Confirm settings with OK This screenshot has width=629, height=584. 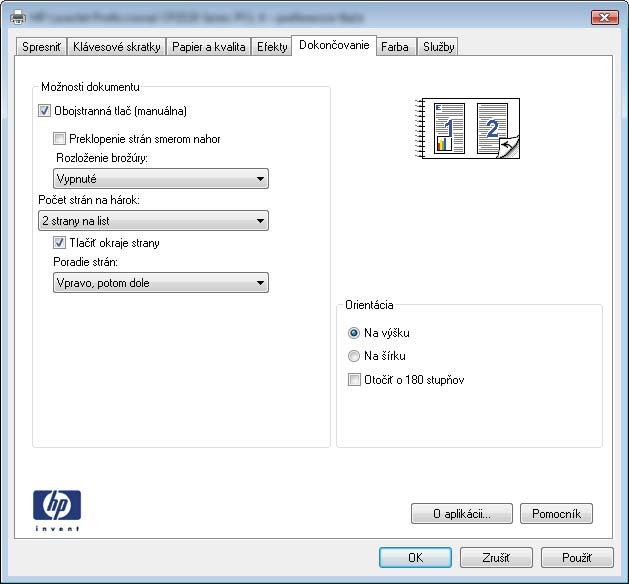(415, 558)
